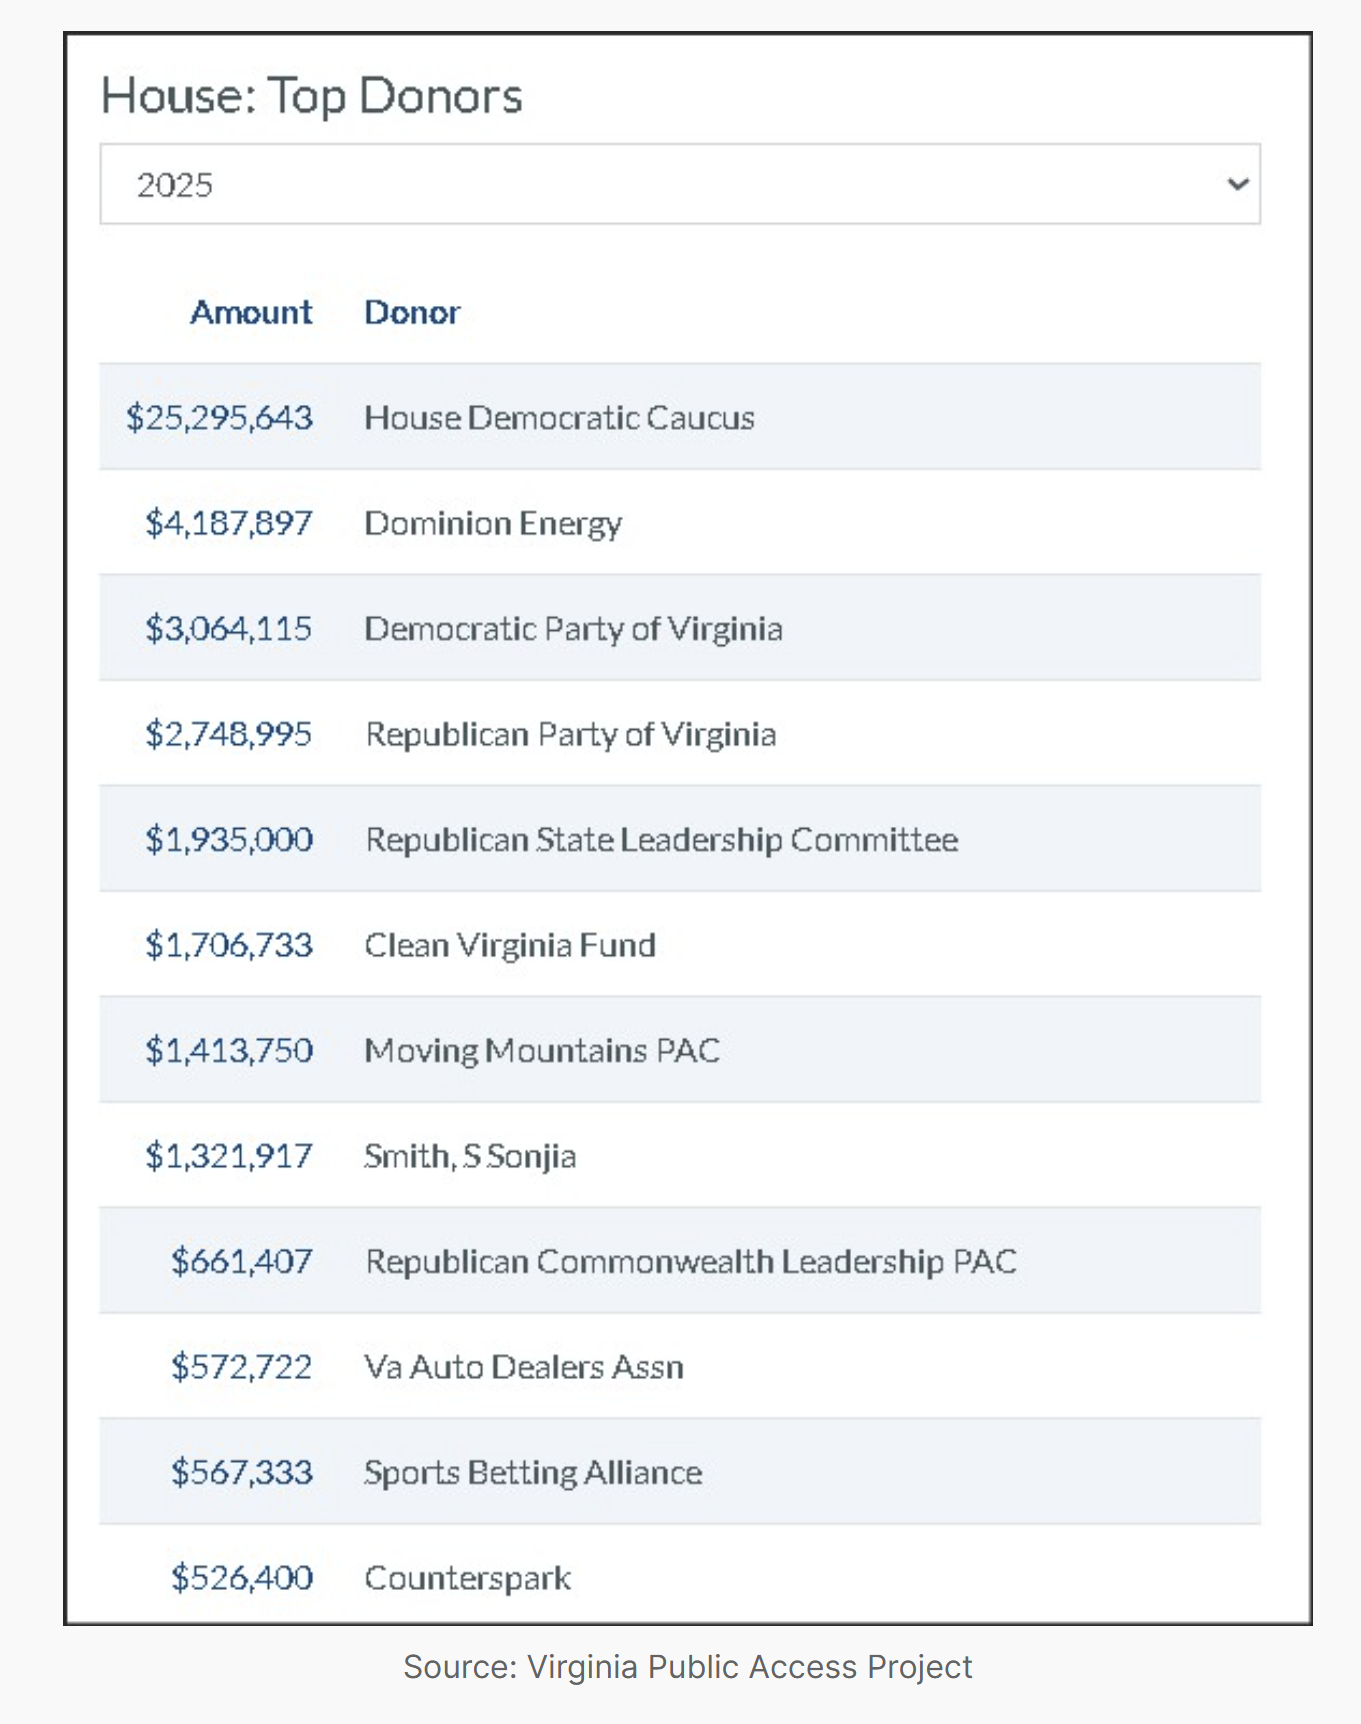Click Counterspark donor name
The height and width of the screenshot is (1724, 1361).
(x=467, y=1578)
